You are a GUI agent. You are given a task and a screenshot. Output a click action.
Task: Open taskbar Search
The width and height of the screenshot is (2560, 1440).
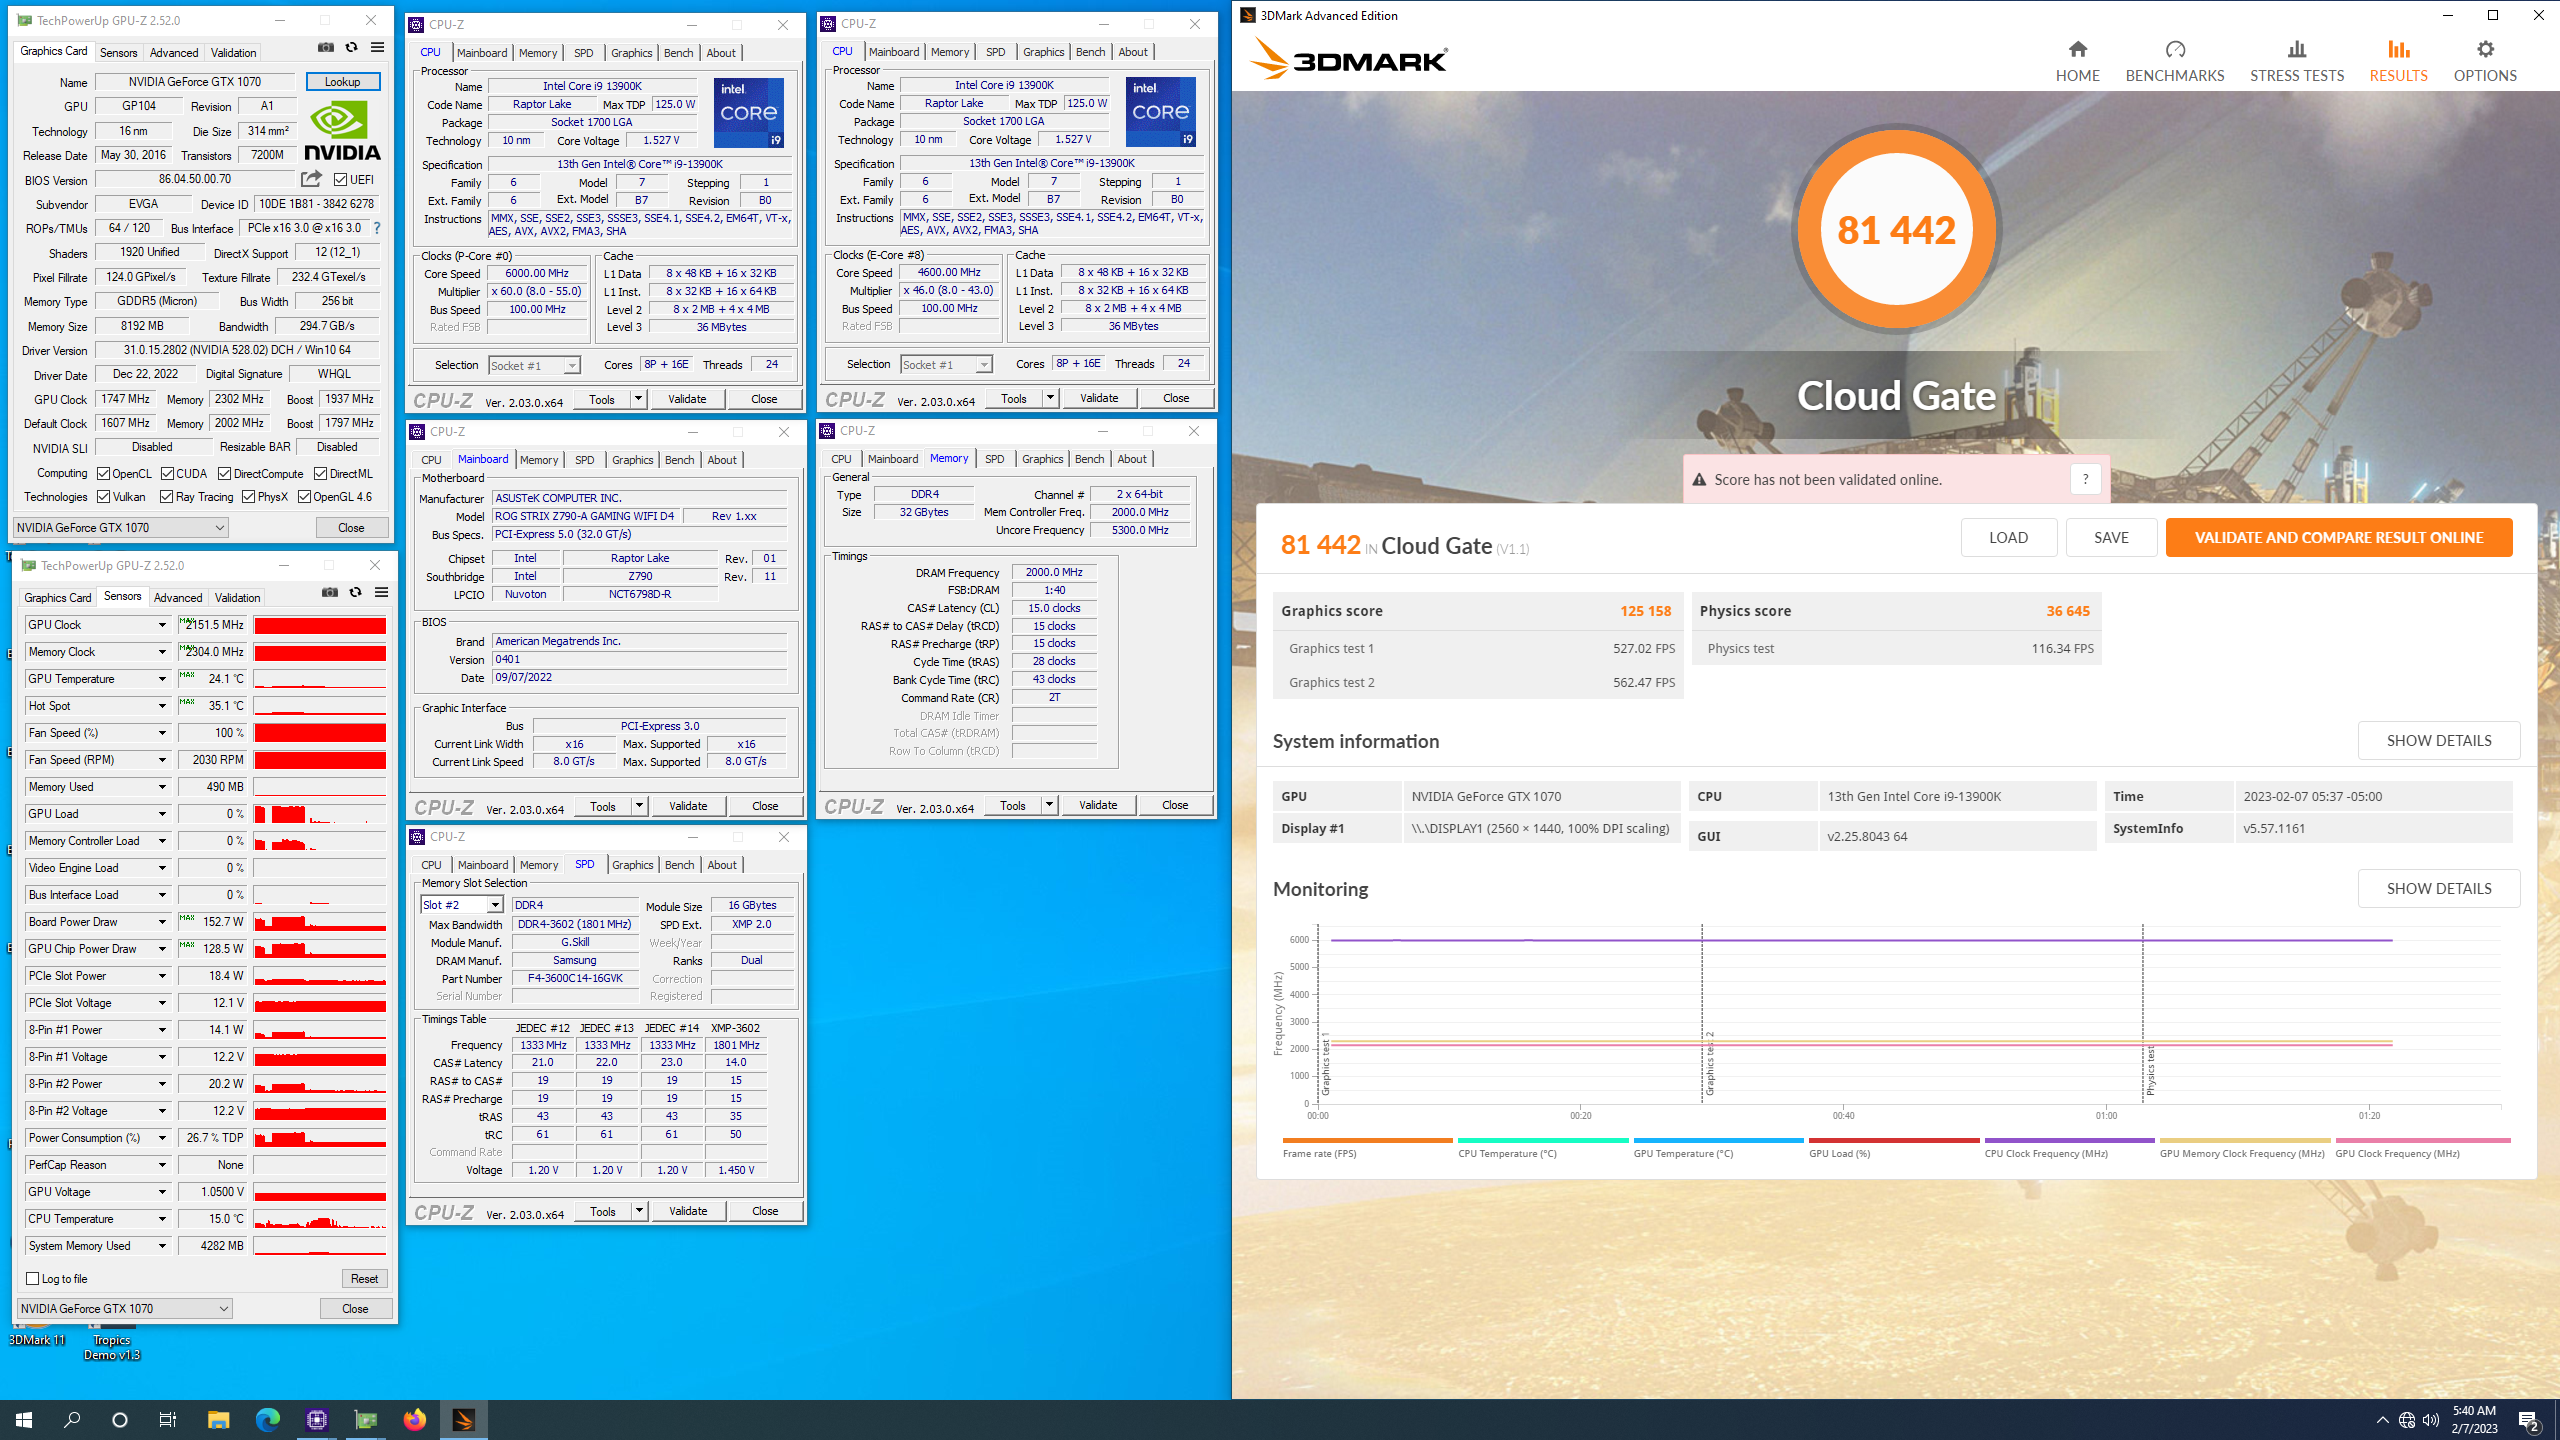[72, 1419]
